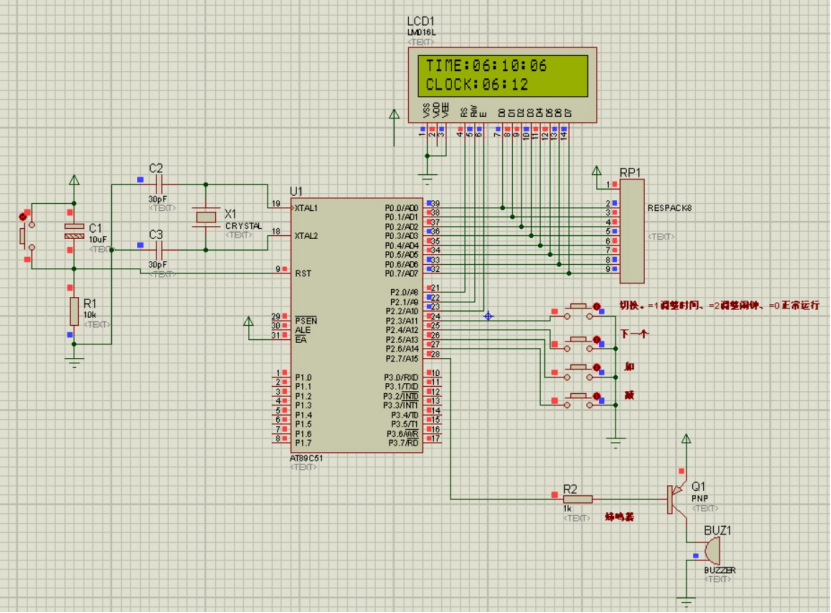Click the ALE pin label
This screenshot has height=613, width=831.
click(303, 330)
